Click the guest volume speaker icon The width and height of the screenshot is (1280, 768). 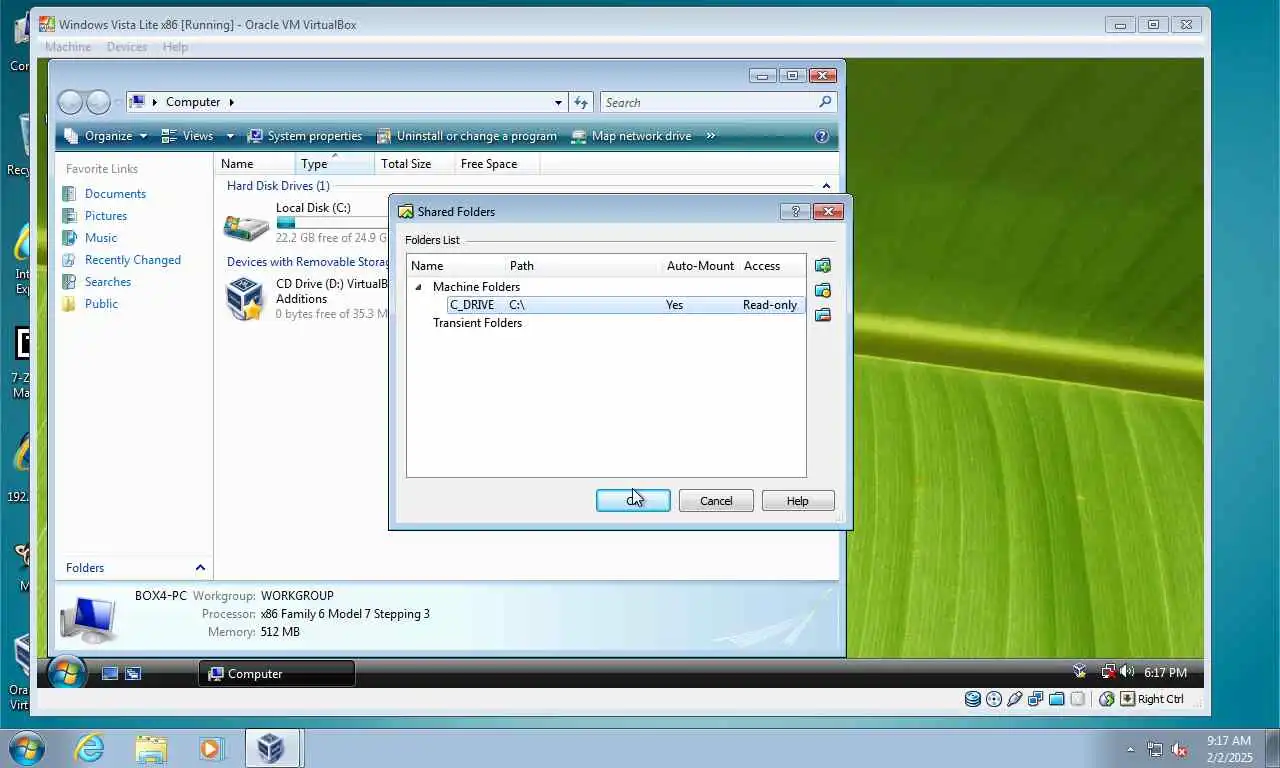[1127, 672]
